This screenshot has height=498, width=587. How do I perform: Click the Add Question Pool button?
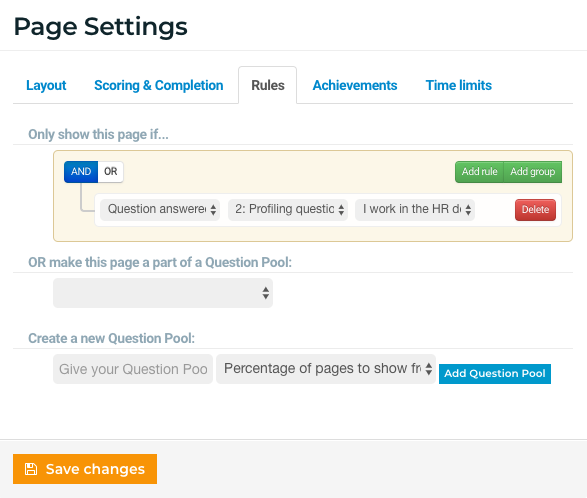coord(495,374)
